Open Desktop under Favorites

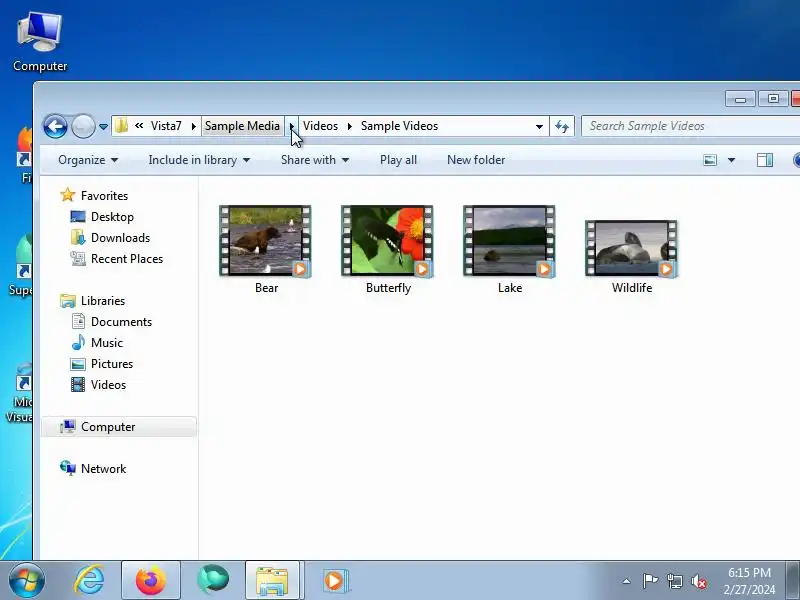click(x=112, y=217)
